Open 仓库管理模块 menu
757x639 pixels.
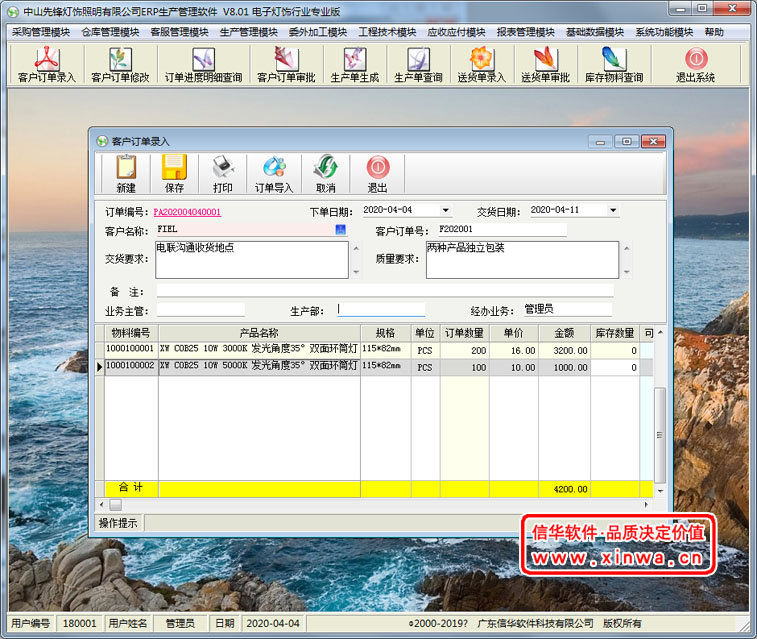click(x=110, y=32)
